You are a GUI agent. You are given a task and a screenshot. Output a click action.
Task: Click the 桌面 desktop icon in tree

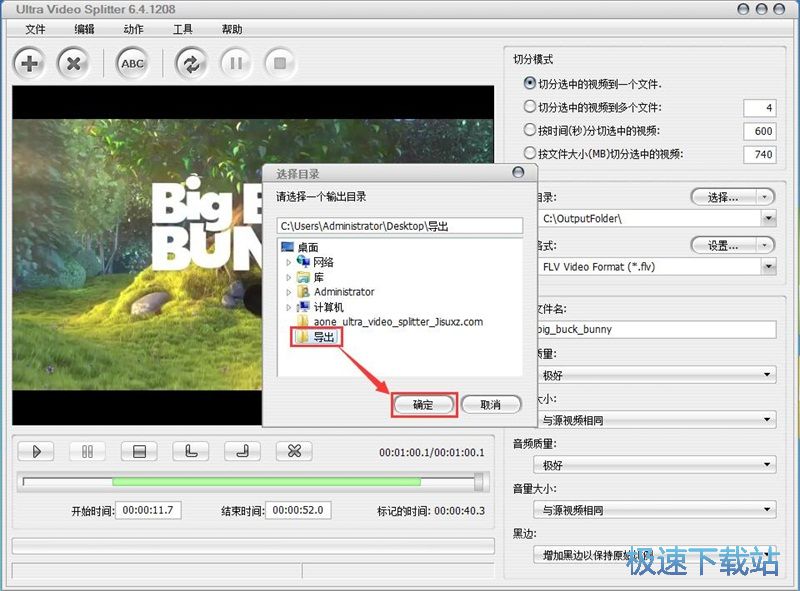pos(287,247)
